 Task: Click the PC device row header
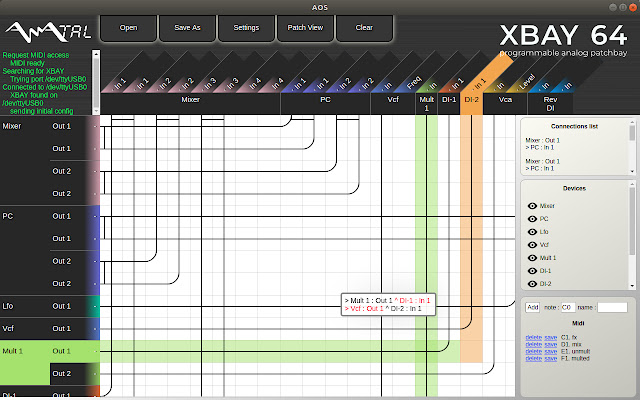click(8, 216)
